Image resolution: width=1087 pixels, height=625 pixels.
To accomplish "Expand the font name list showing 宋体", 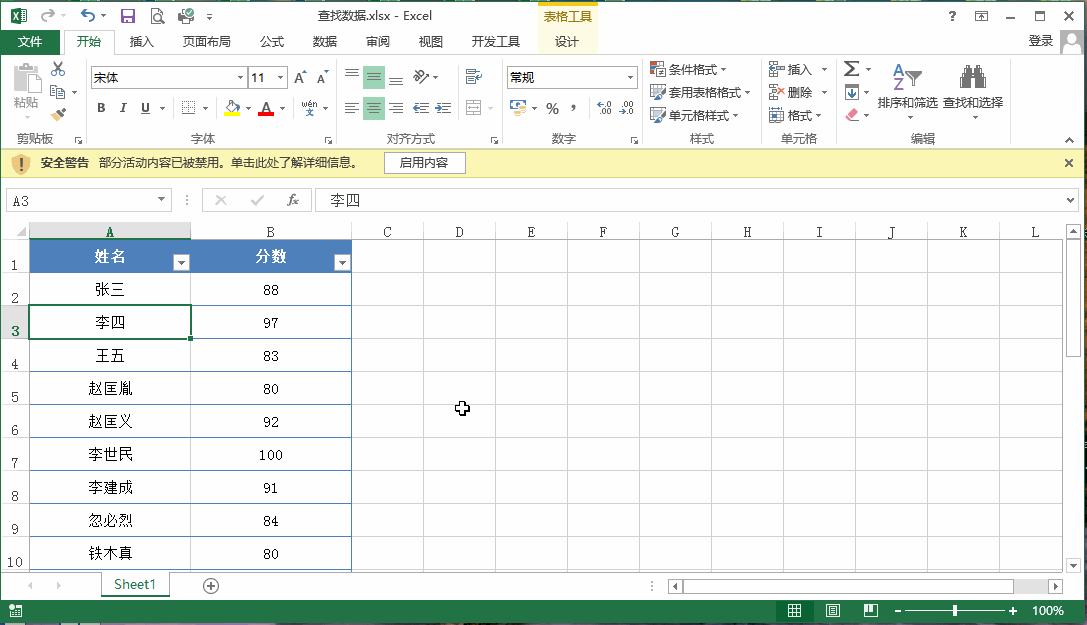I will (240, 78).
